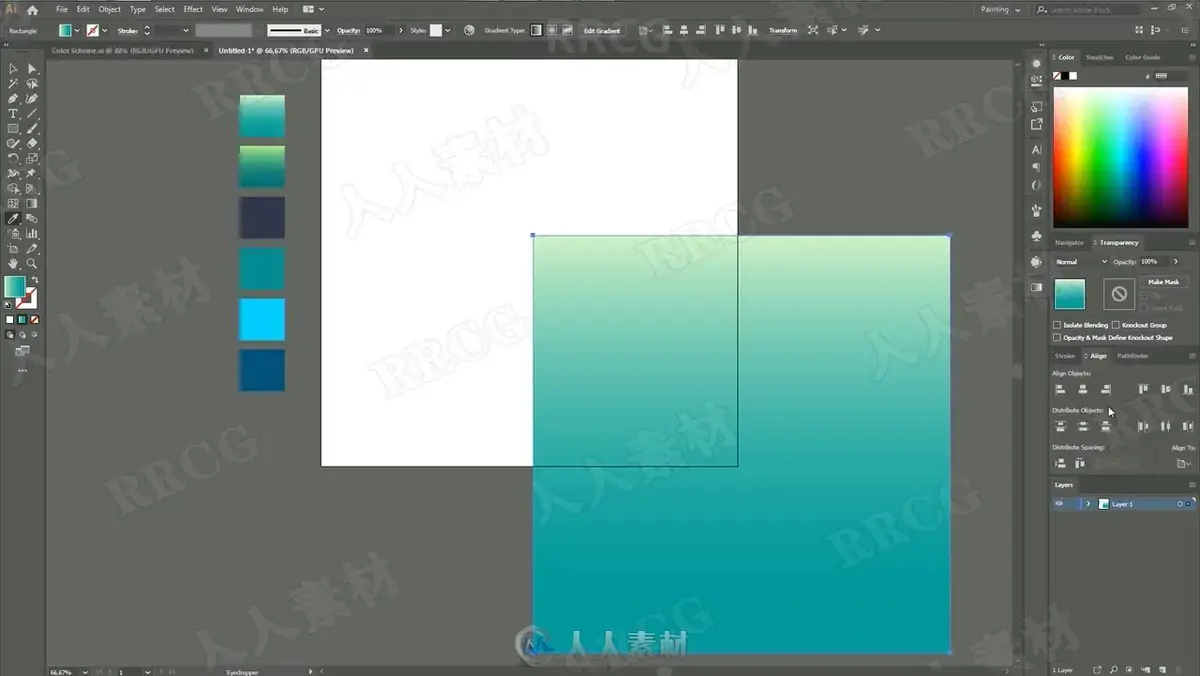
Task: Select the Paintbrush tool
Action: (32, 129)
